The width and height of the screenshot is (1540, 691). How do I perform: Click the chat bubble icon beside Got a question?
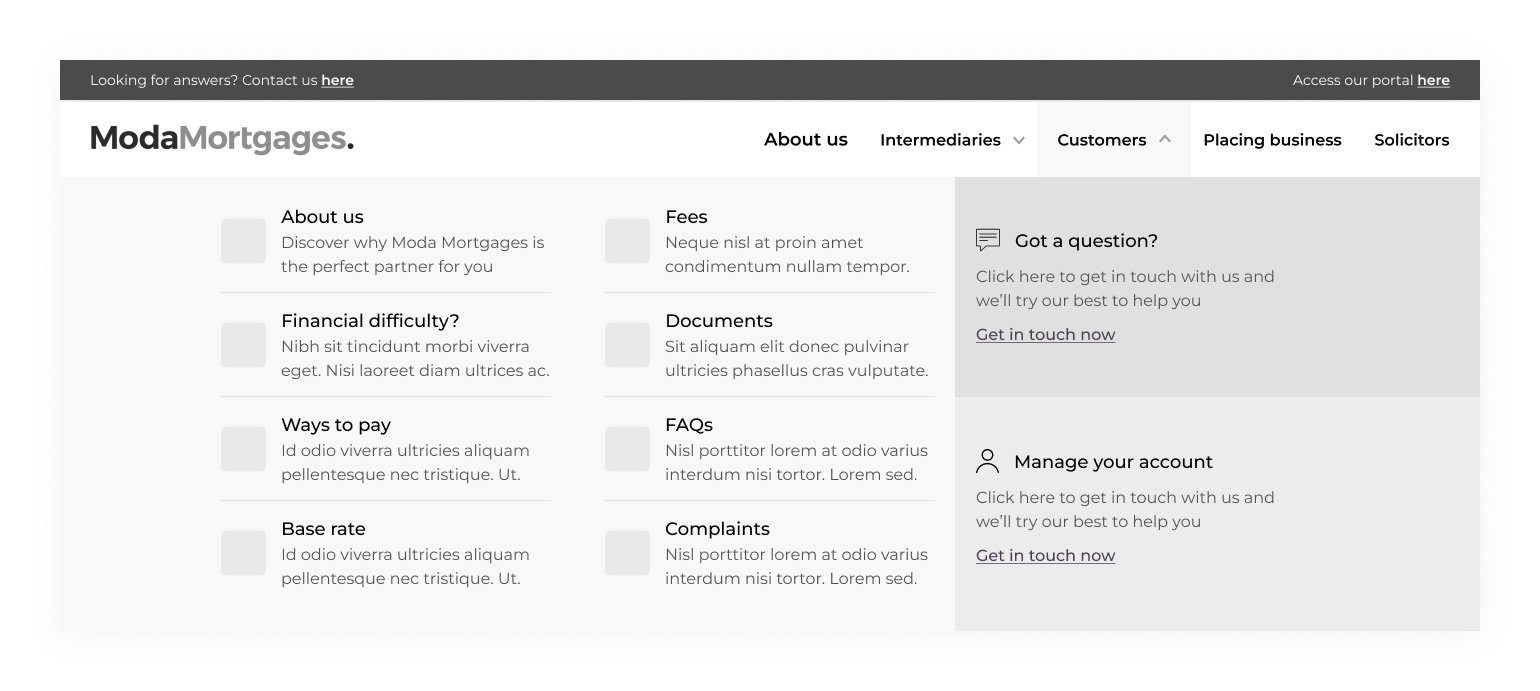(x=987, y=240)
